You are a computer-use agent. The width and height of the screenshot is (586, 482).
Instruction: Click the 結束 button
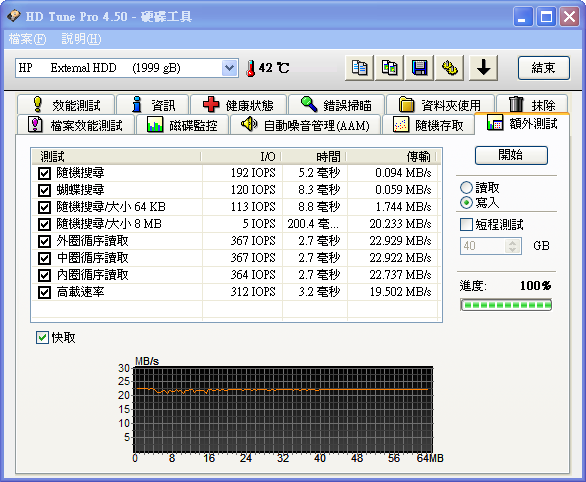543,68
